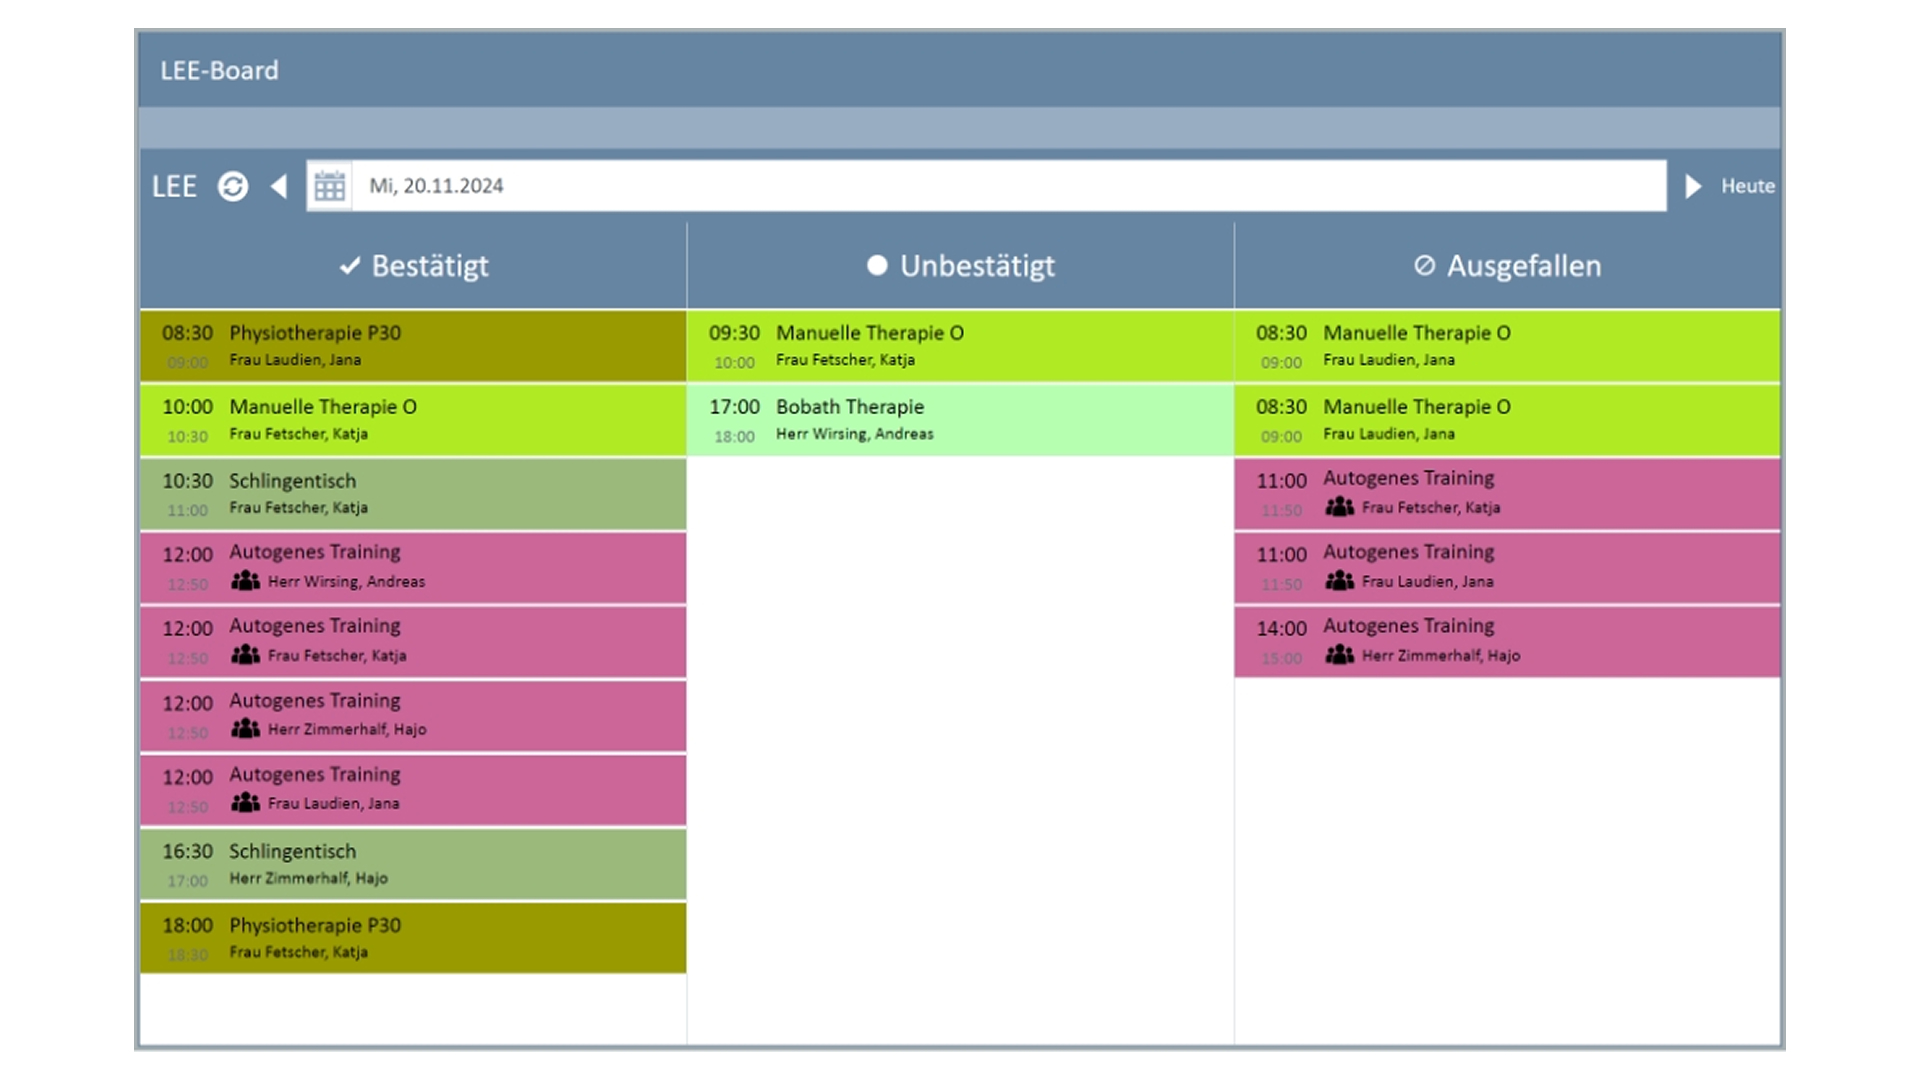Open 08:30 Physiotherapie P30 appointment

pyautogui.click(x=413, y=346)
